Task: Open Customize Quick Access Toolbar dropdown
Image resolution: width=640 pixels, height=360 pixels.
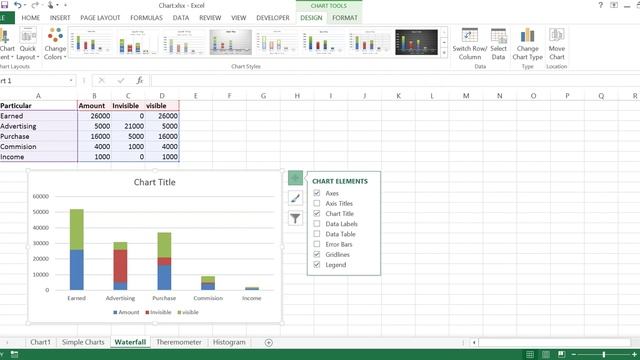Action: click(65, 5)
